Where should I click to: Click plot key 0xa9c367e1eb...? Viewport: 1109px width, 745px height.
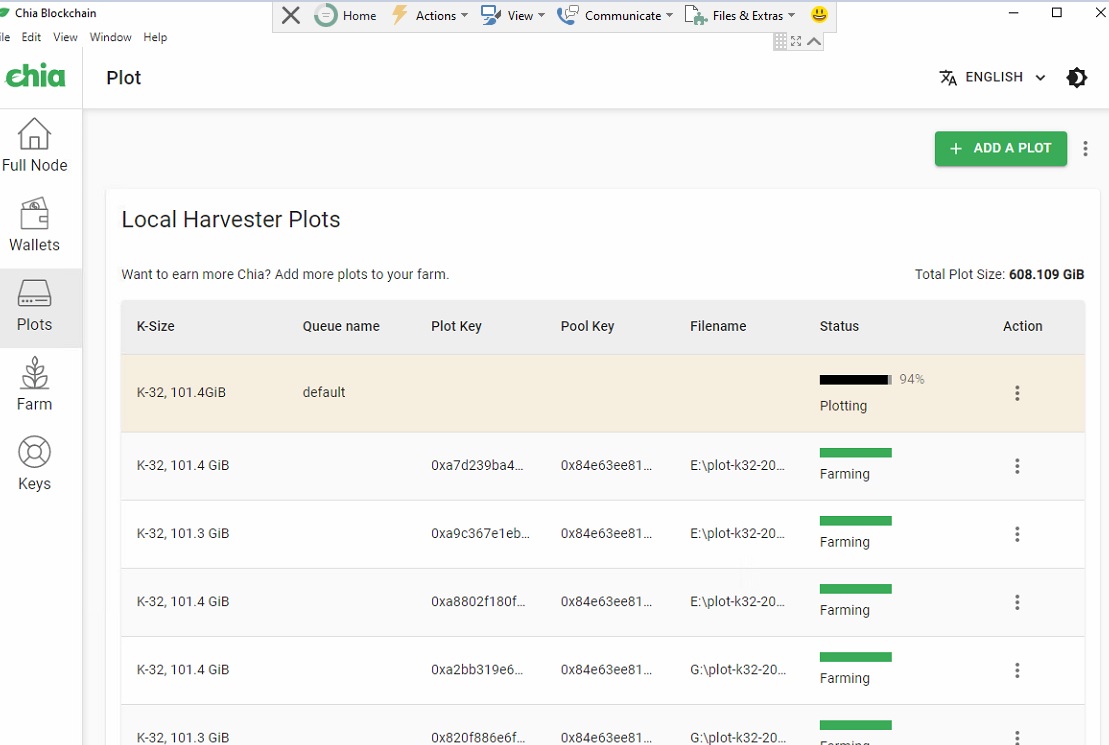(480, 533)
